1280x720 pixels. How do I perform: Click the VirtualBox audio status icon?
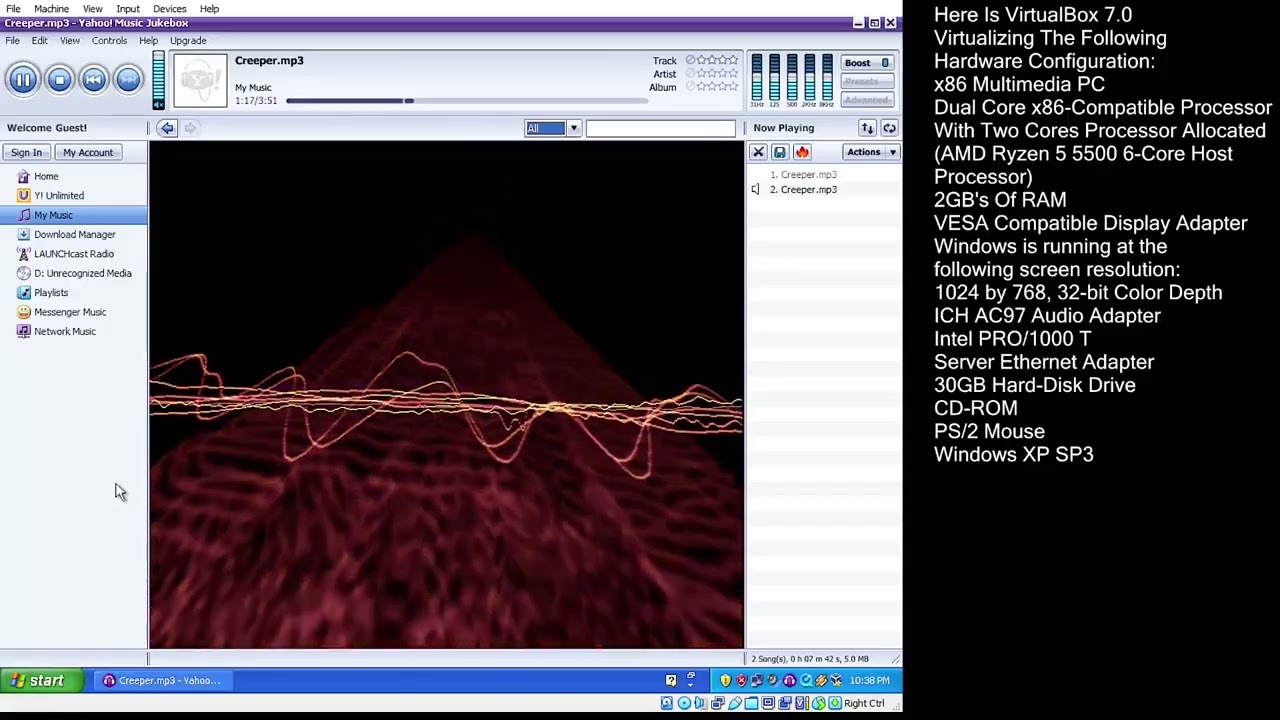(x=700, y=703)
